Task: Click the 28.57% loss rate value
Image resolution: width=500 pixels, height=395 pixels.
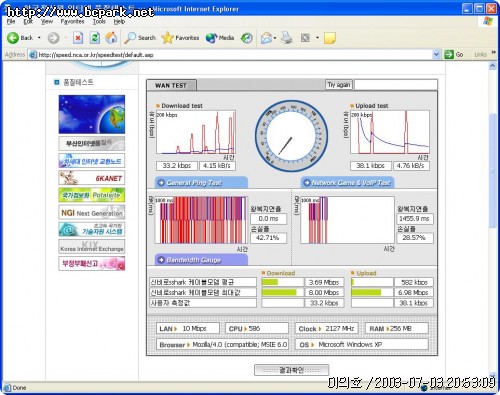Action: [415, 238]
